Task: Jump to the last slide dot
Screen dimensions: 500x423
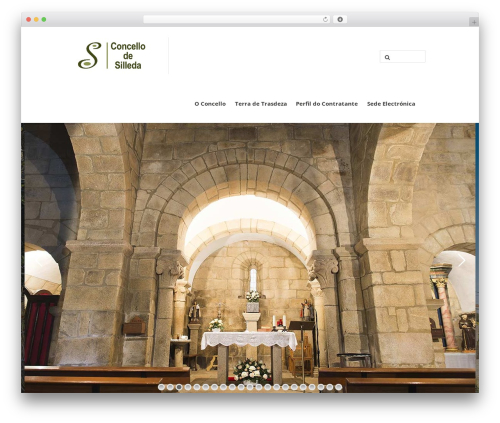Action: (338, 387)
